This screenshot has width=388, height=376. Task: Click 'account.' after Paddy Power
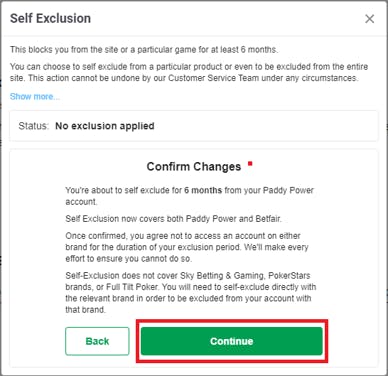click(x=81, y=202)
